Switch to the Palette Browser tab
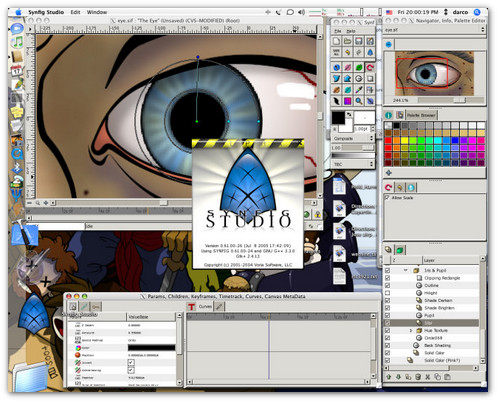This screenshot has width=497, height=401. click(421, 115)
